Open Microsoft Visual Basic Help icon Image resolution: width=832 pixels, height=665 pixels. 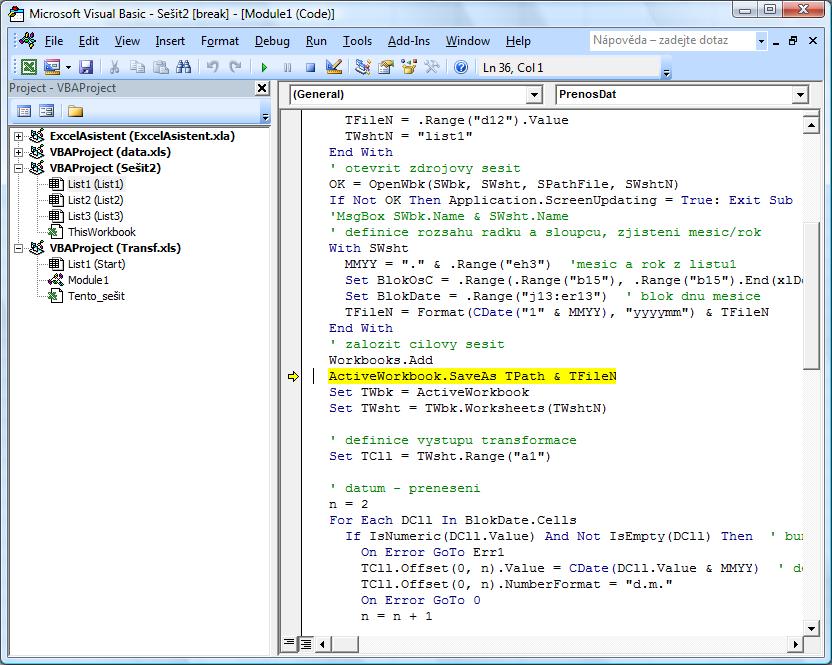(461, 67)
